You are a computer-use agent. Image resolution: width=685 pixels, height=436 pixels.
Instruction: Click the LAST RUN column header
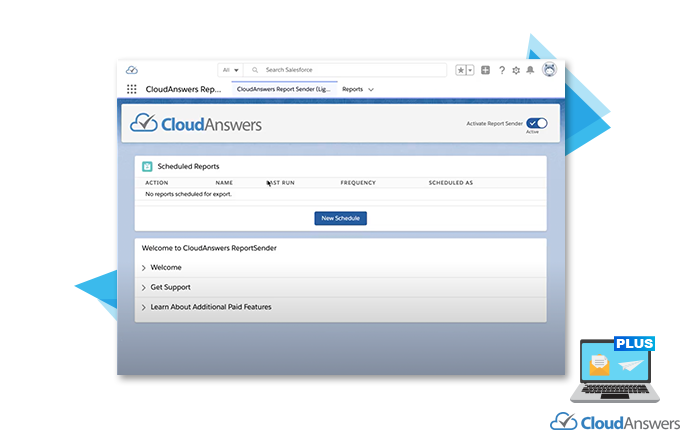pyautogui.click(x=281, y=183)
